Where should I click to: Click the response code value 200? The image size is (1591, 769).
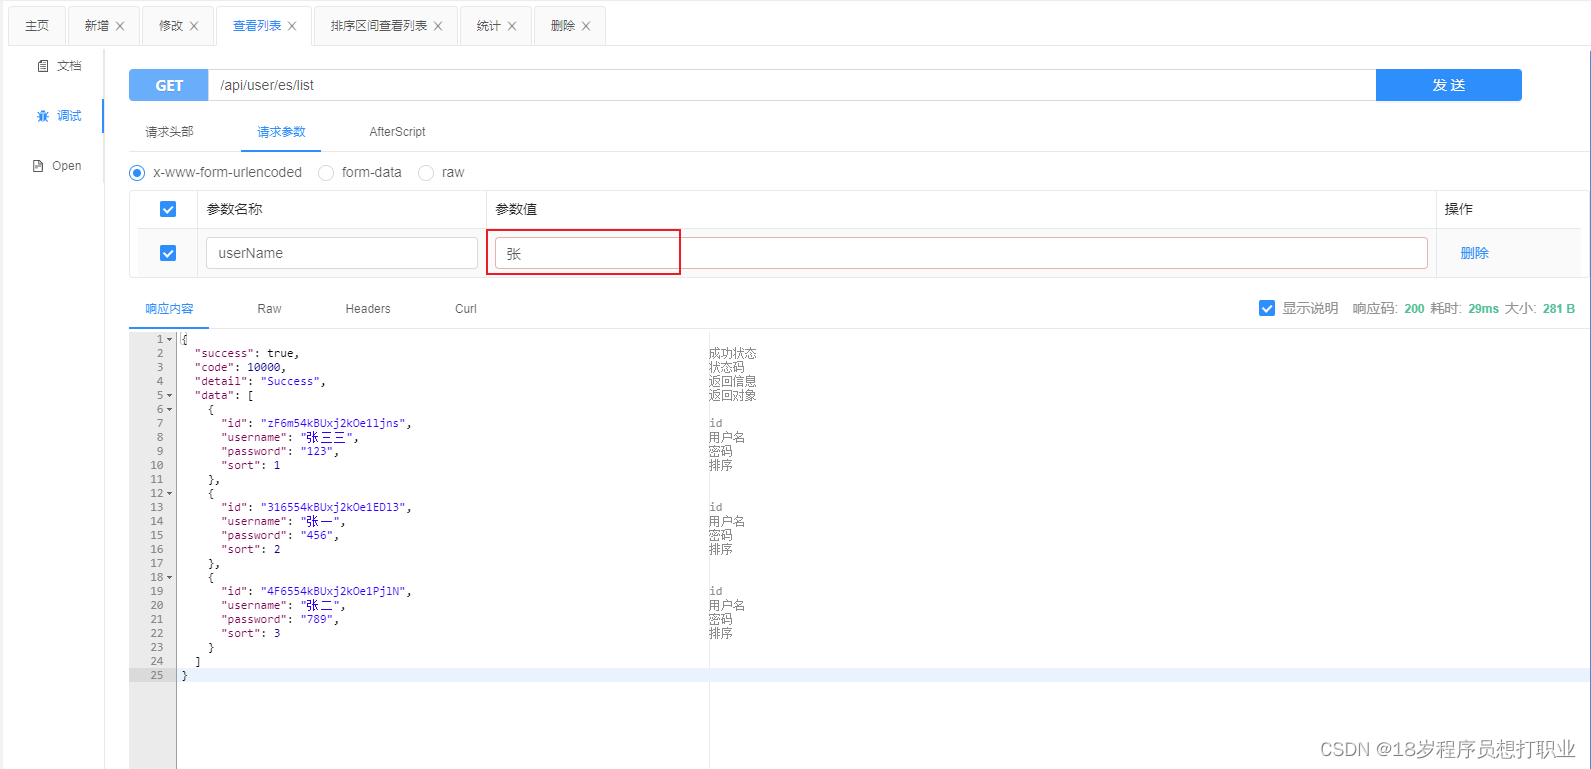click(1414, 309)
